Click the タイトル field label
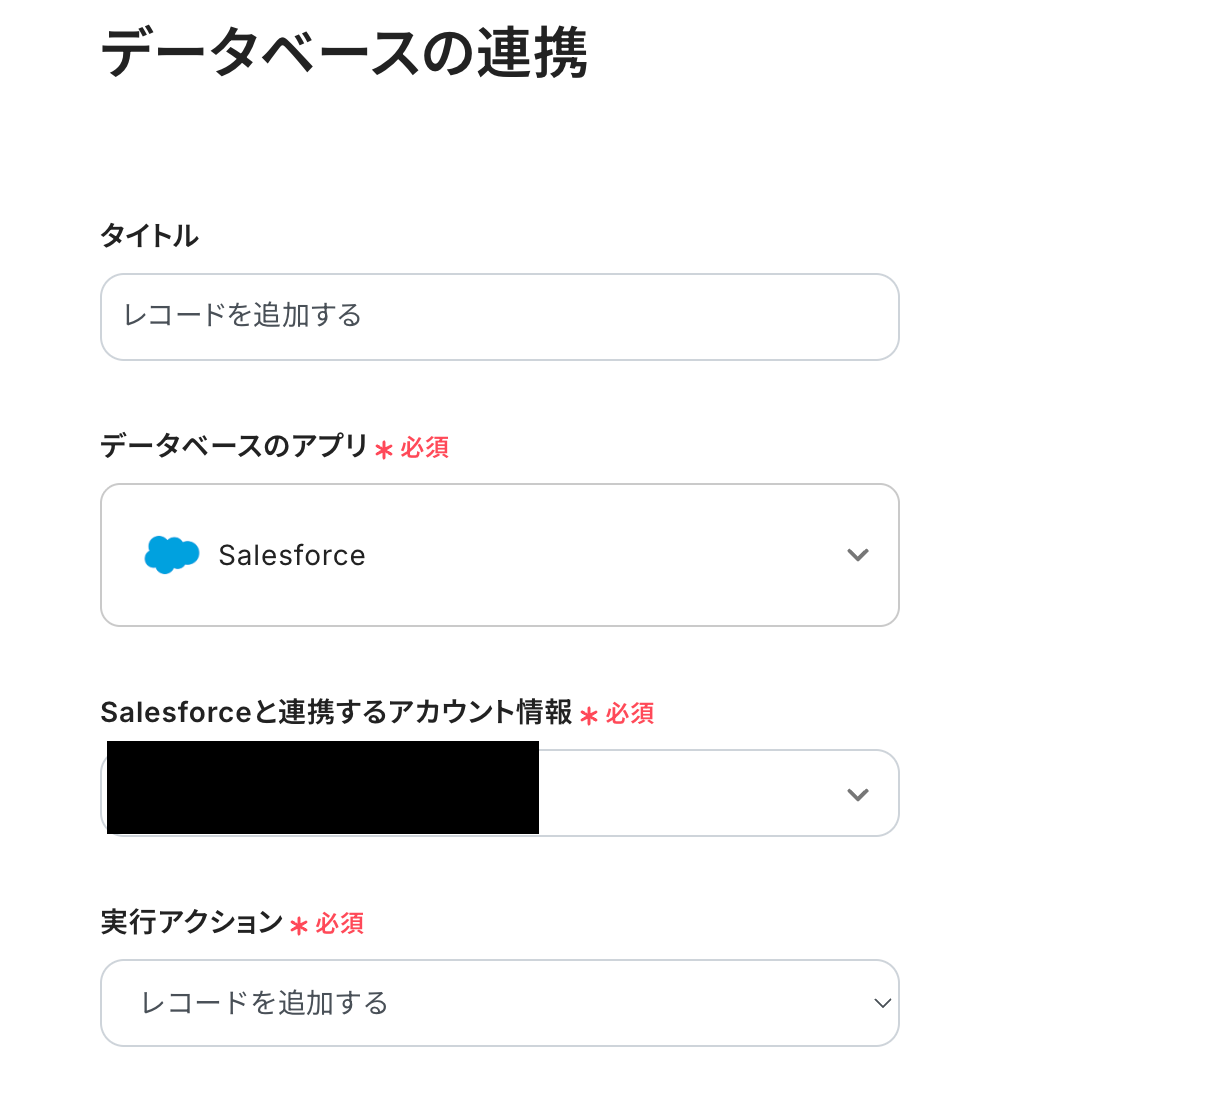 [150, 236]
